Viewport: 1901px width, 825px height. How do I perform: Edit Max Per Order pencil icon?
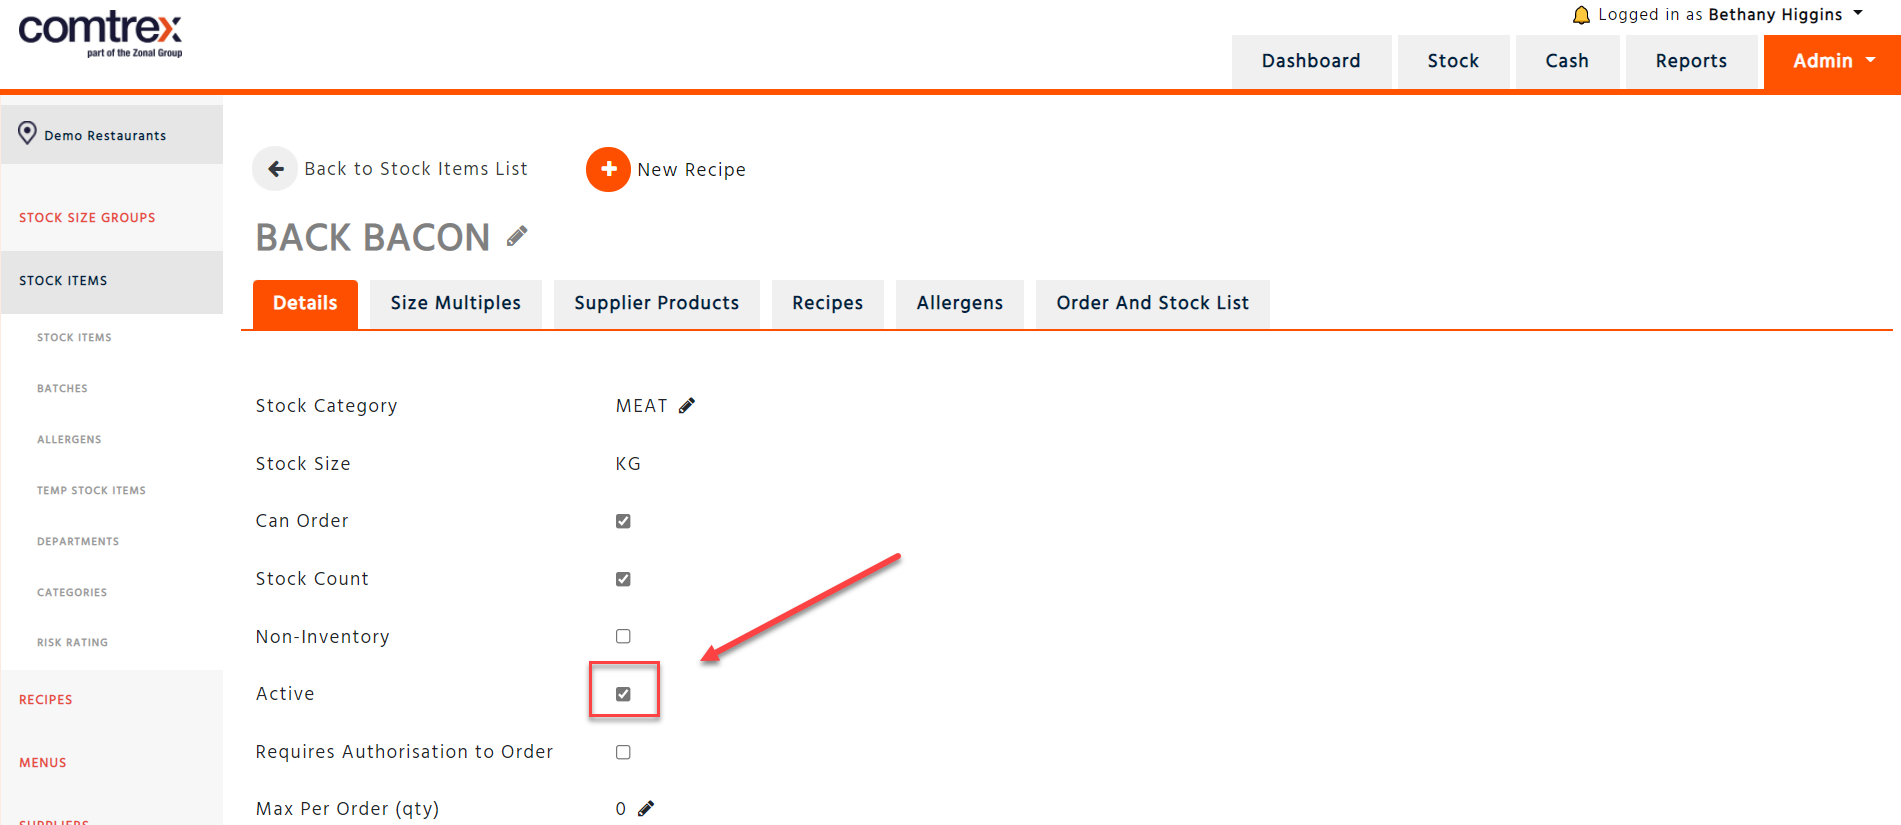coord(646,809)
